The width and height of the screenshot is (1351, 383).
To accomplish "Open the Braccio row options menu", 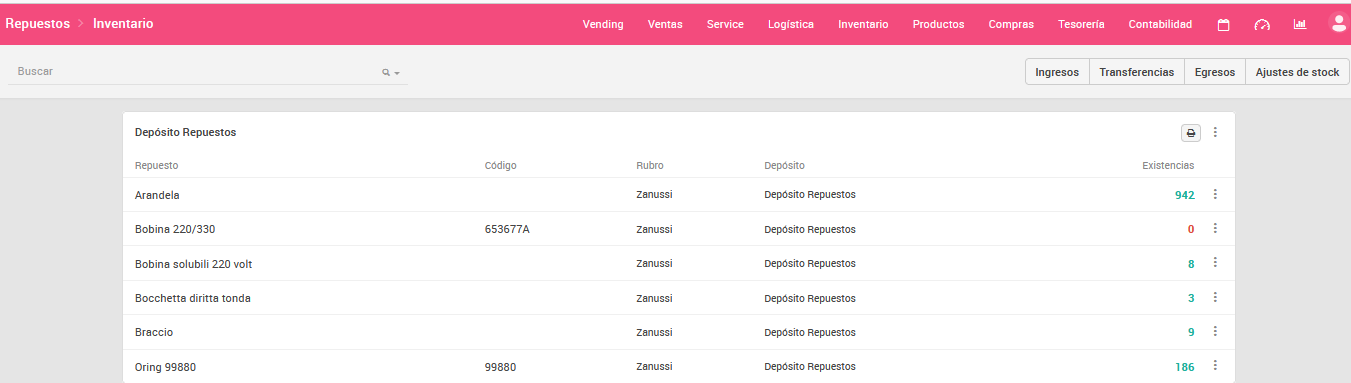I will (1215, 331).
